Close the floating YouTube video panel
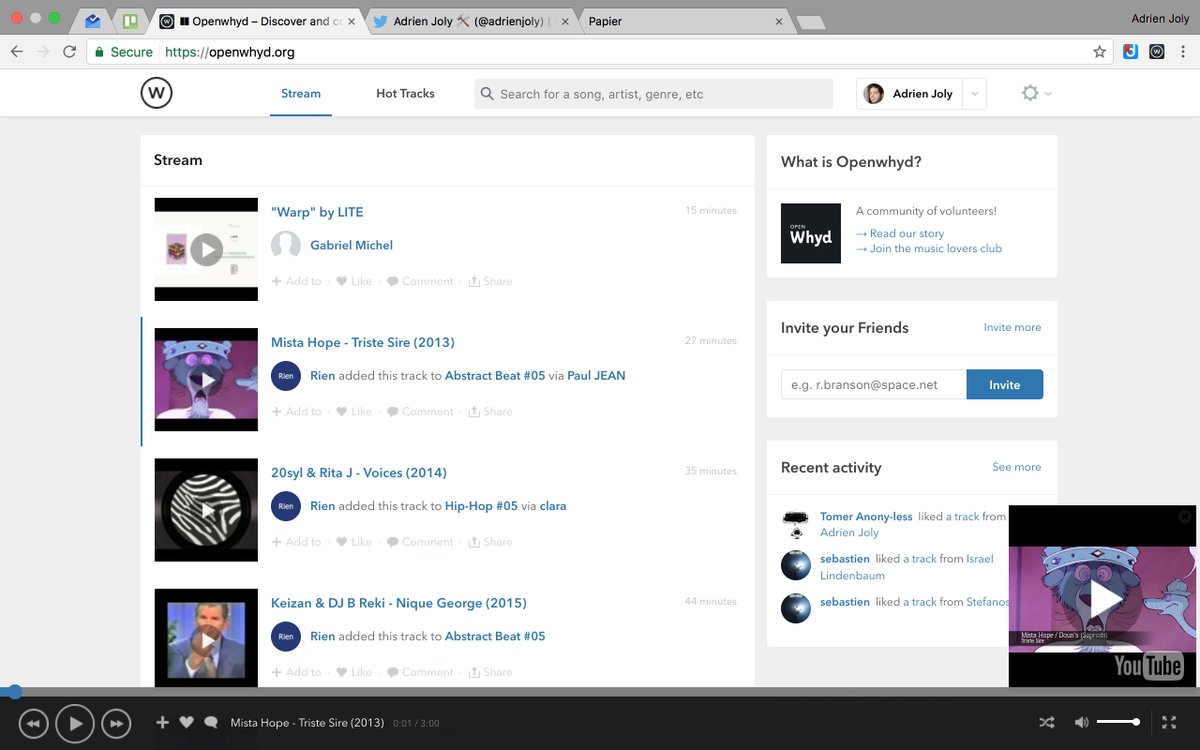Image resolution: width=1200 pixels, height=750 pixels. 1185,517
